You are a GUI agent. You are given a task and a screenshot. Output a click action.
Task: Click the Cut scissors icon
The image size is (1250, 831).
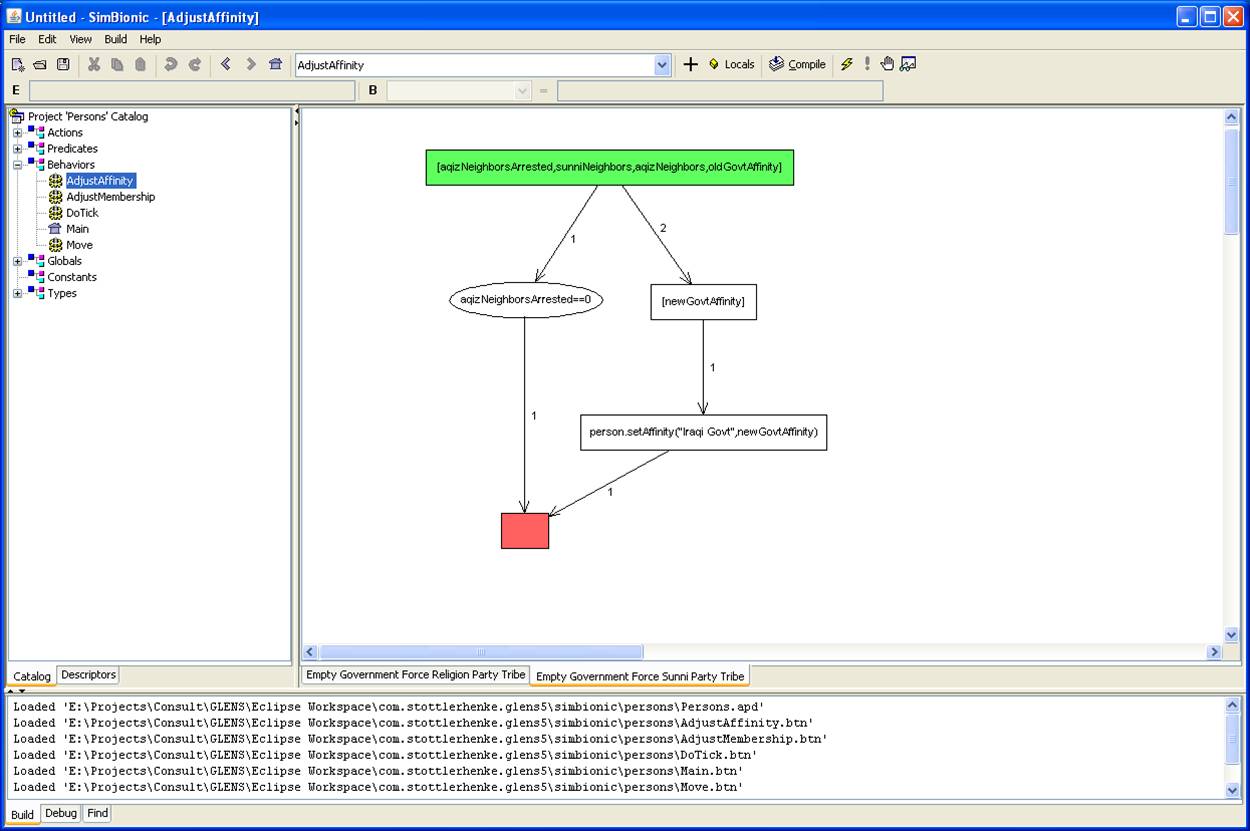coord(94,64)
